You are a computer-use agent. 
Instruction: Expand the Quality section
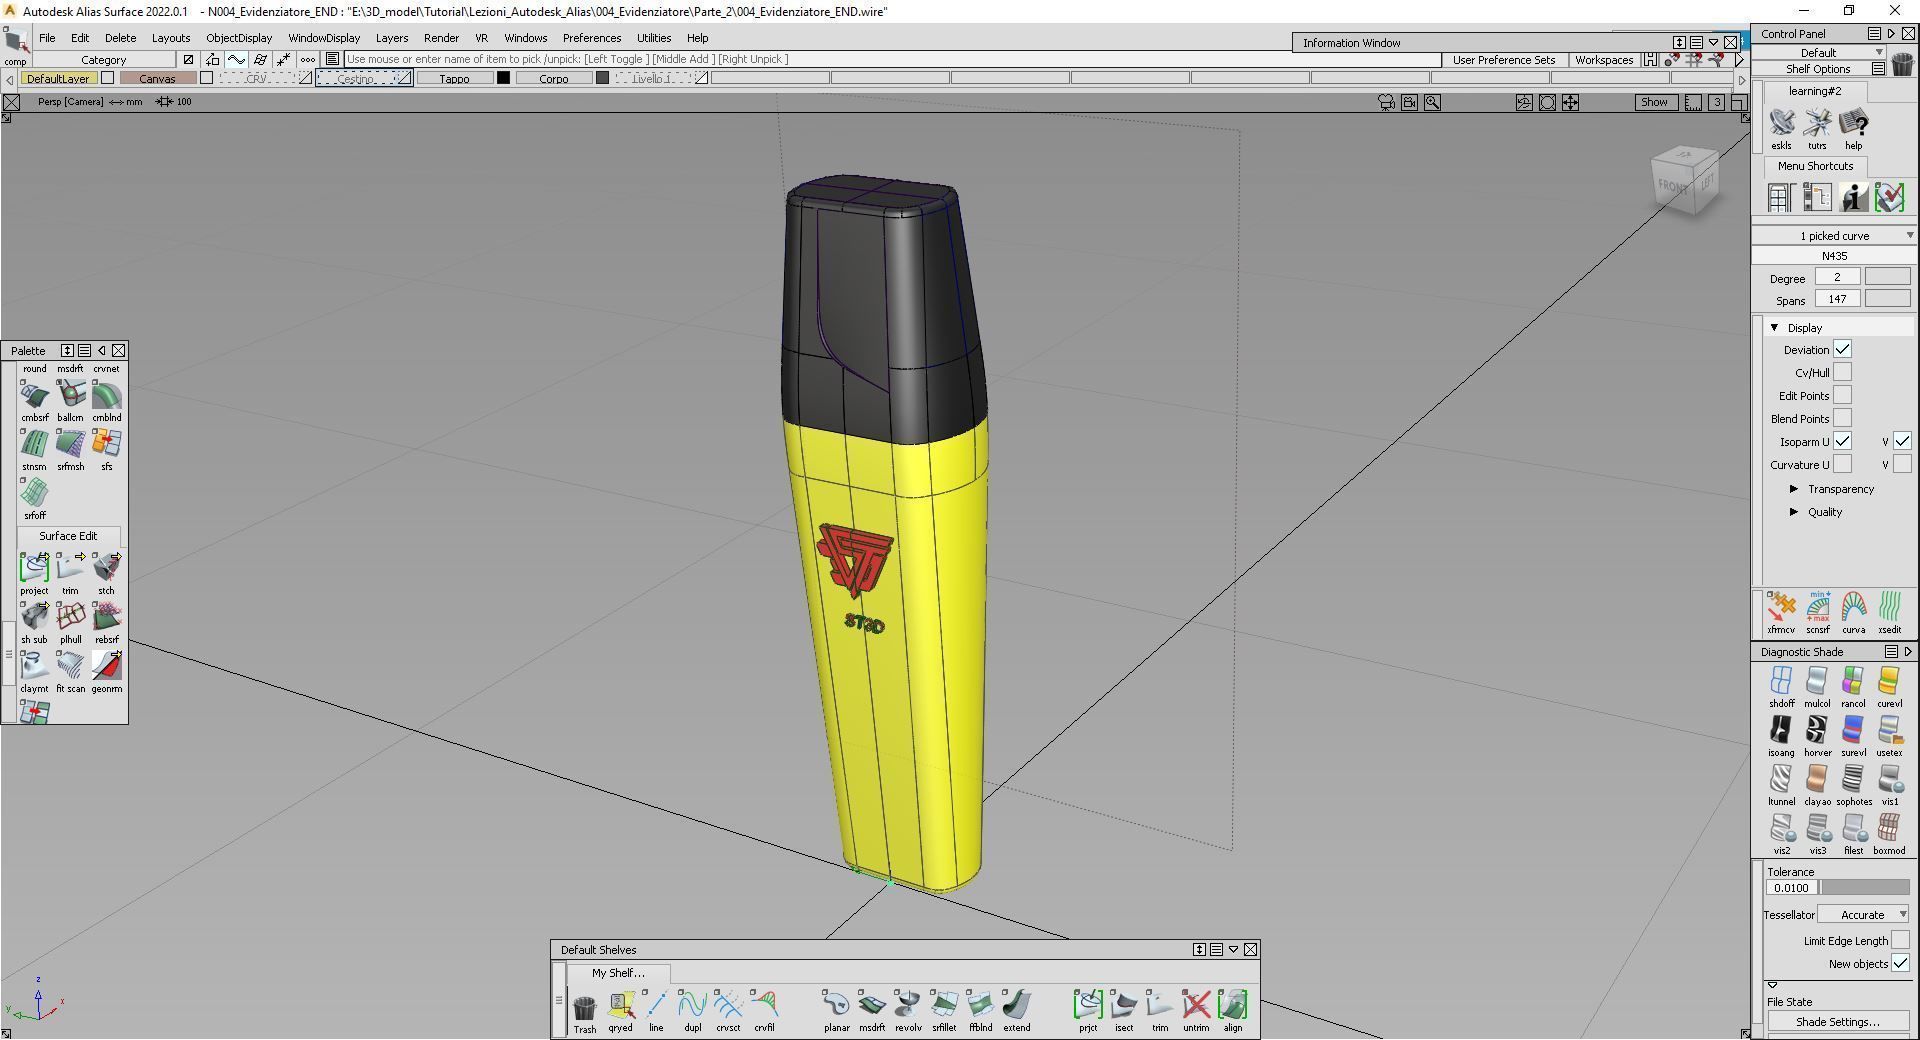click(1794, 512)
